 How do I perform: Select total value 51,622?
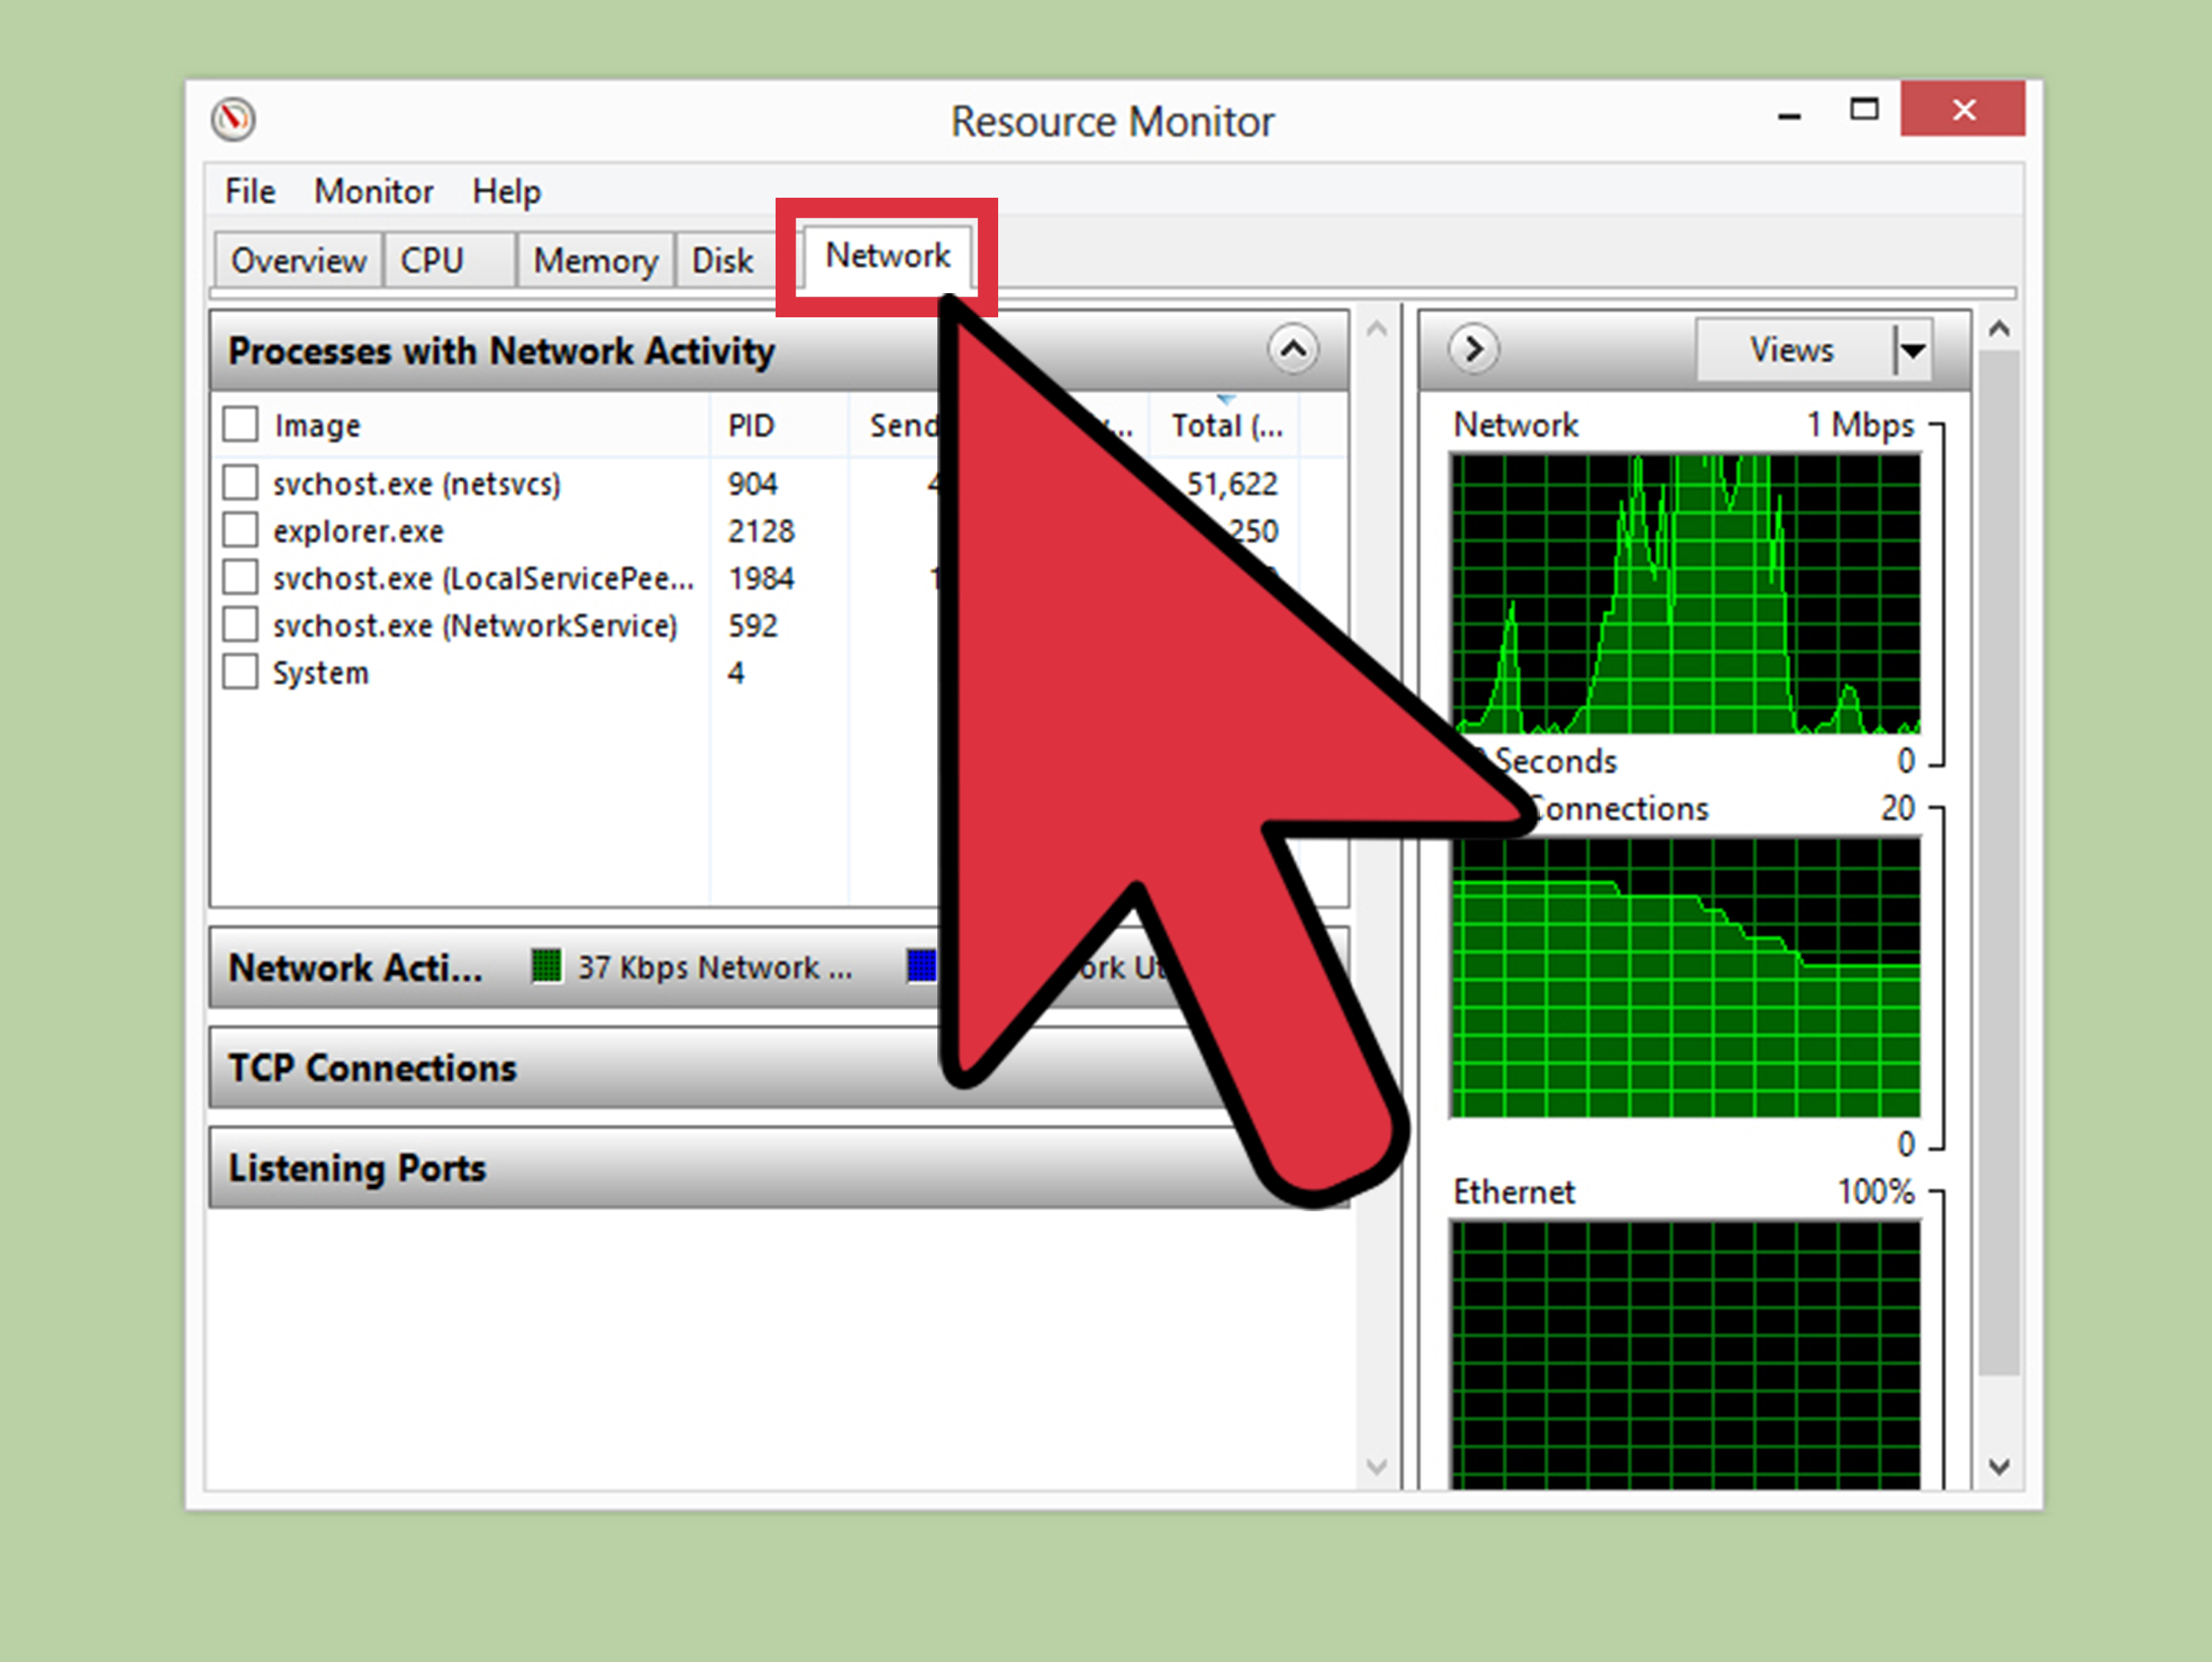pos(1231,483)
